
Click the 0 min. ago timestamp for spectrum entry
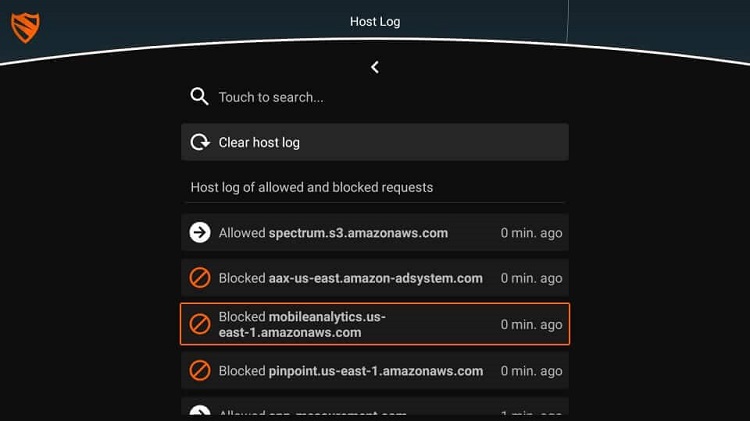[x=531, y=233]
